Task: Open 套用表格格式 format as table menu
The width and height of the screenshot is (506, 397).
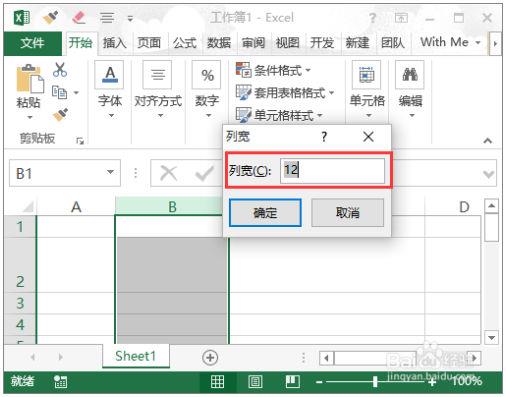Action: point(285,93)
